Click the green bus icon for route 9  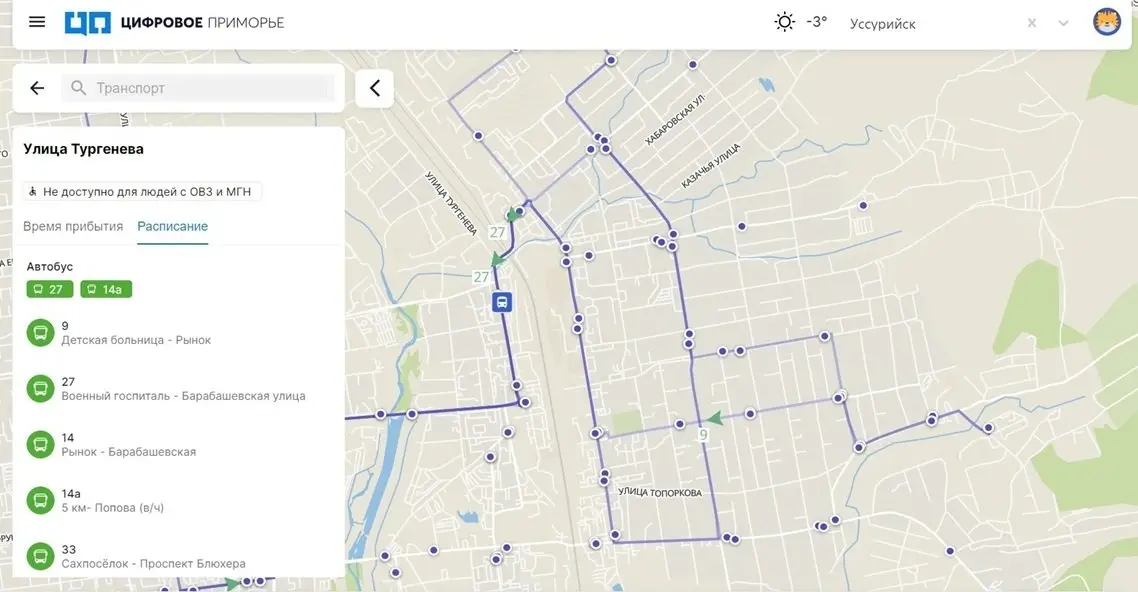point(40,333)
